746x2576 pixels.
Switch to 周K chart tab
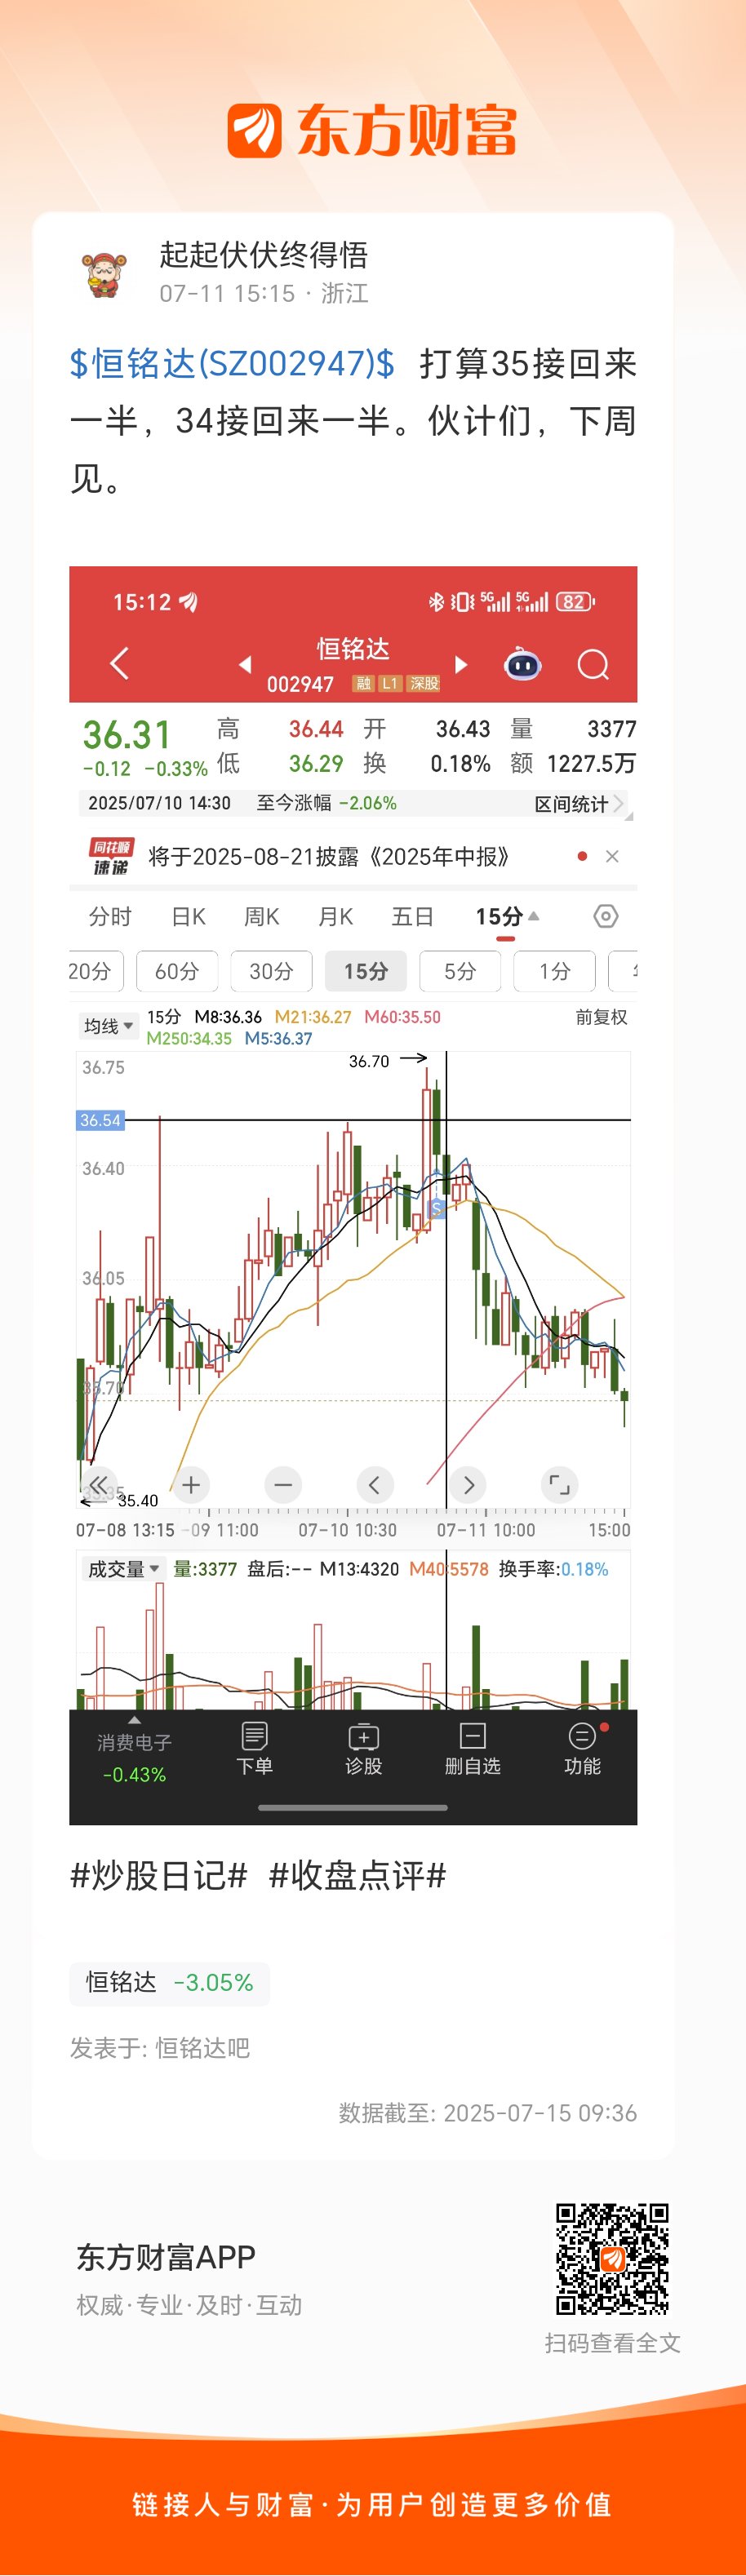click(x=262, y=916)
